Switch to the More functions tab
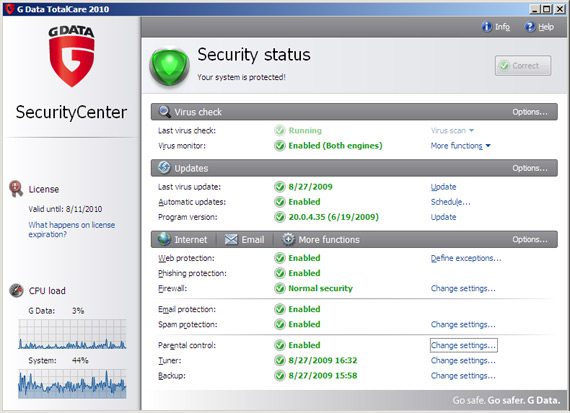Image resolution: width=570 pixels, height=413 pixels. tap(321, 240)
